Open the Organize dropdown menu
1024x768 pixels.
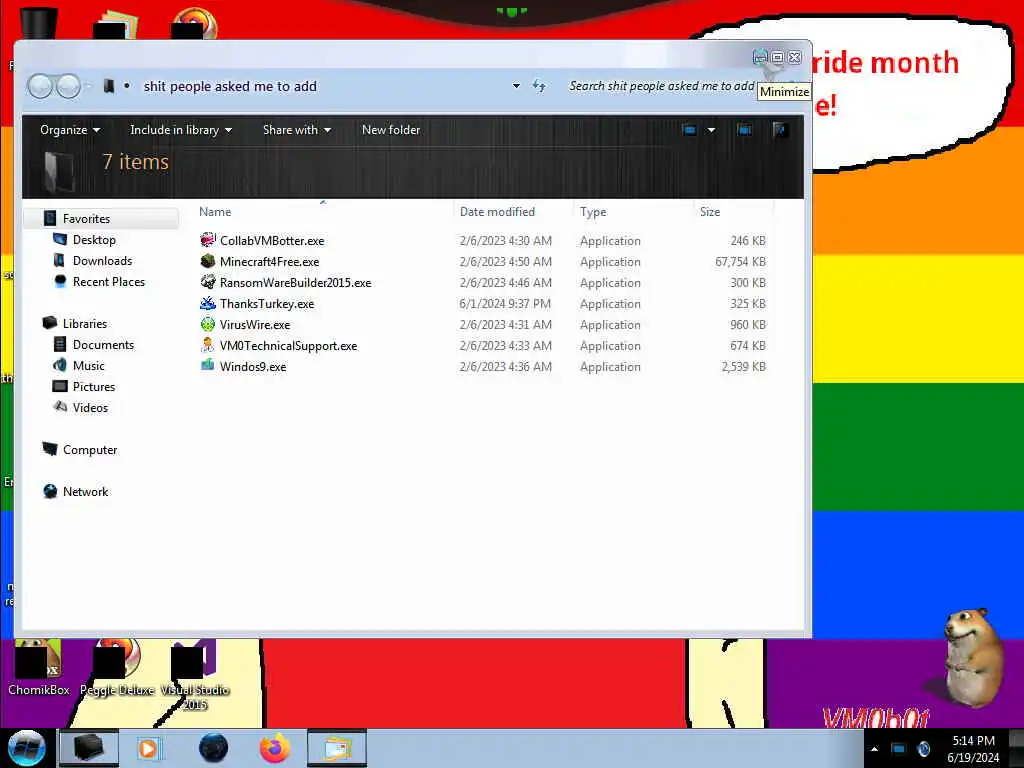click(x=70, y=130)
